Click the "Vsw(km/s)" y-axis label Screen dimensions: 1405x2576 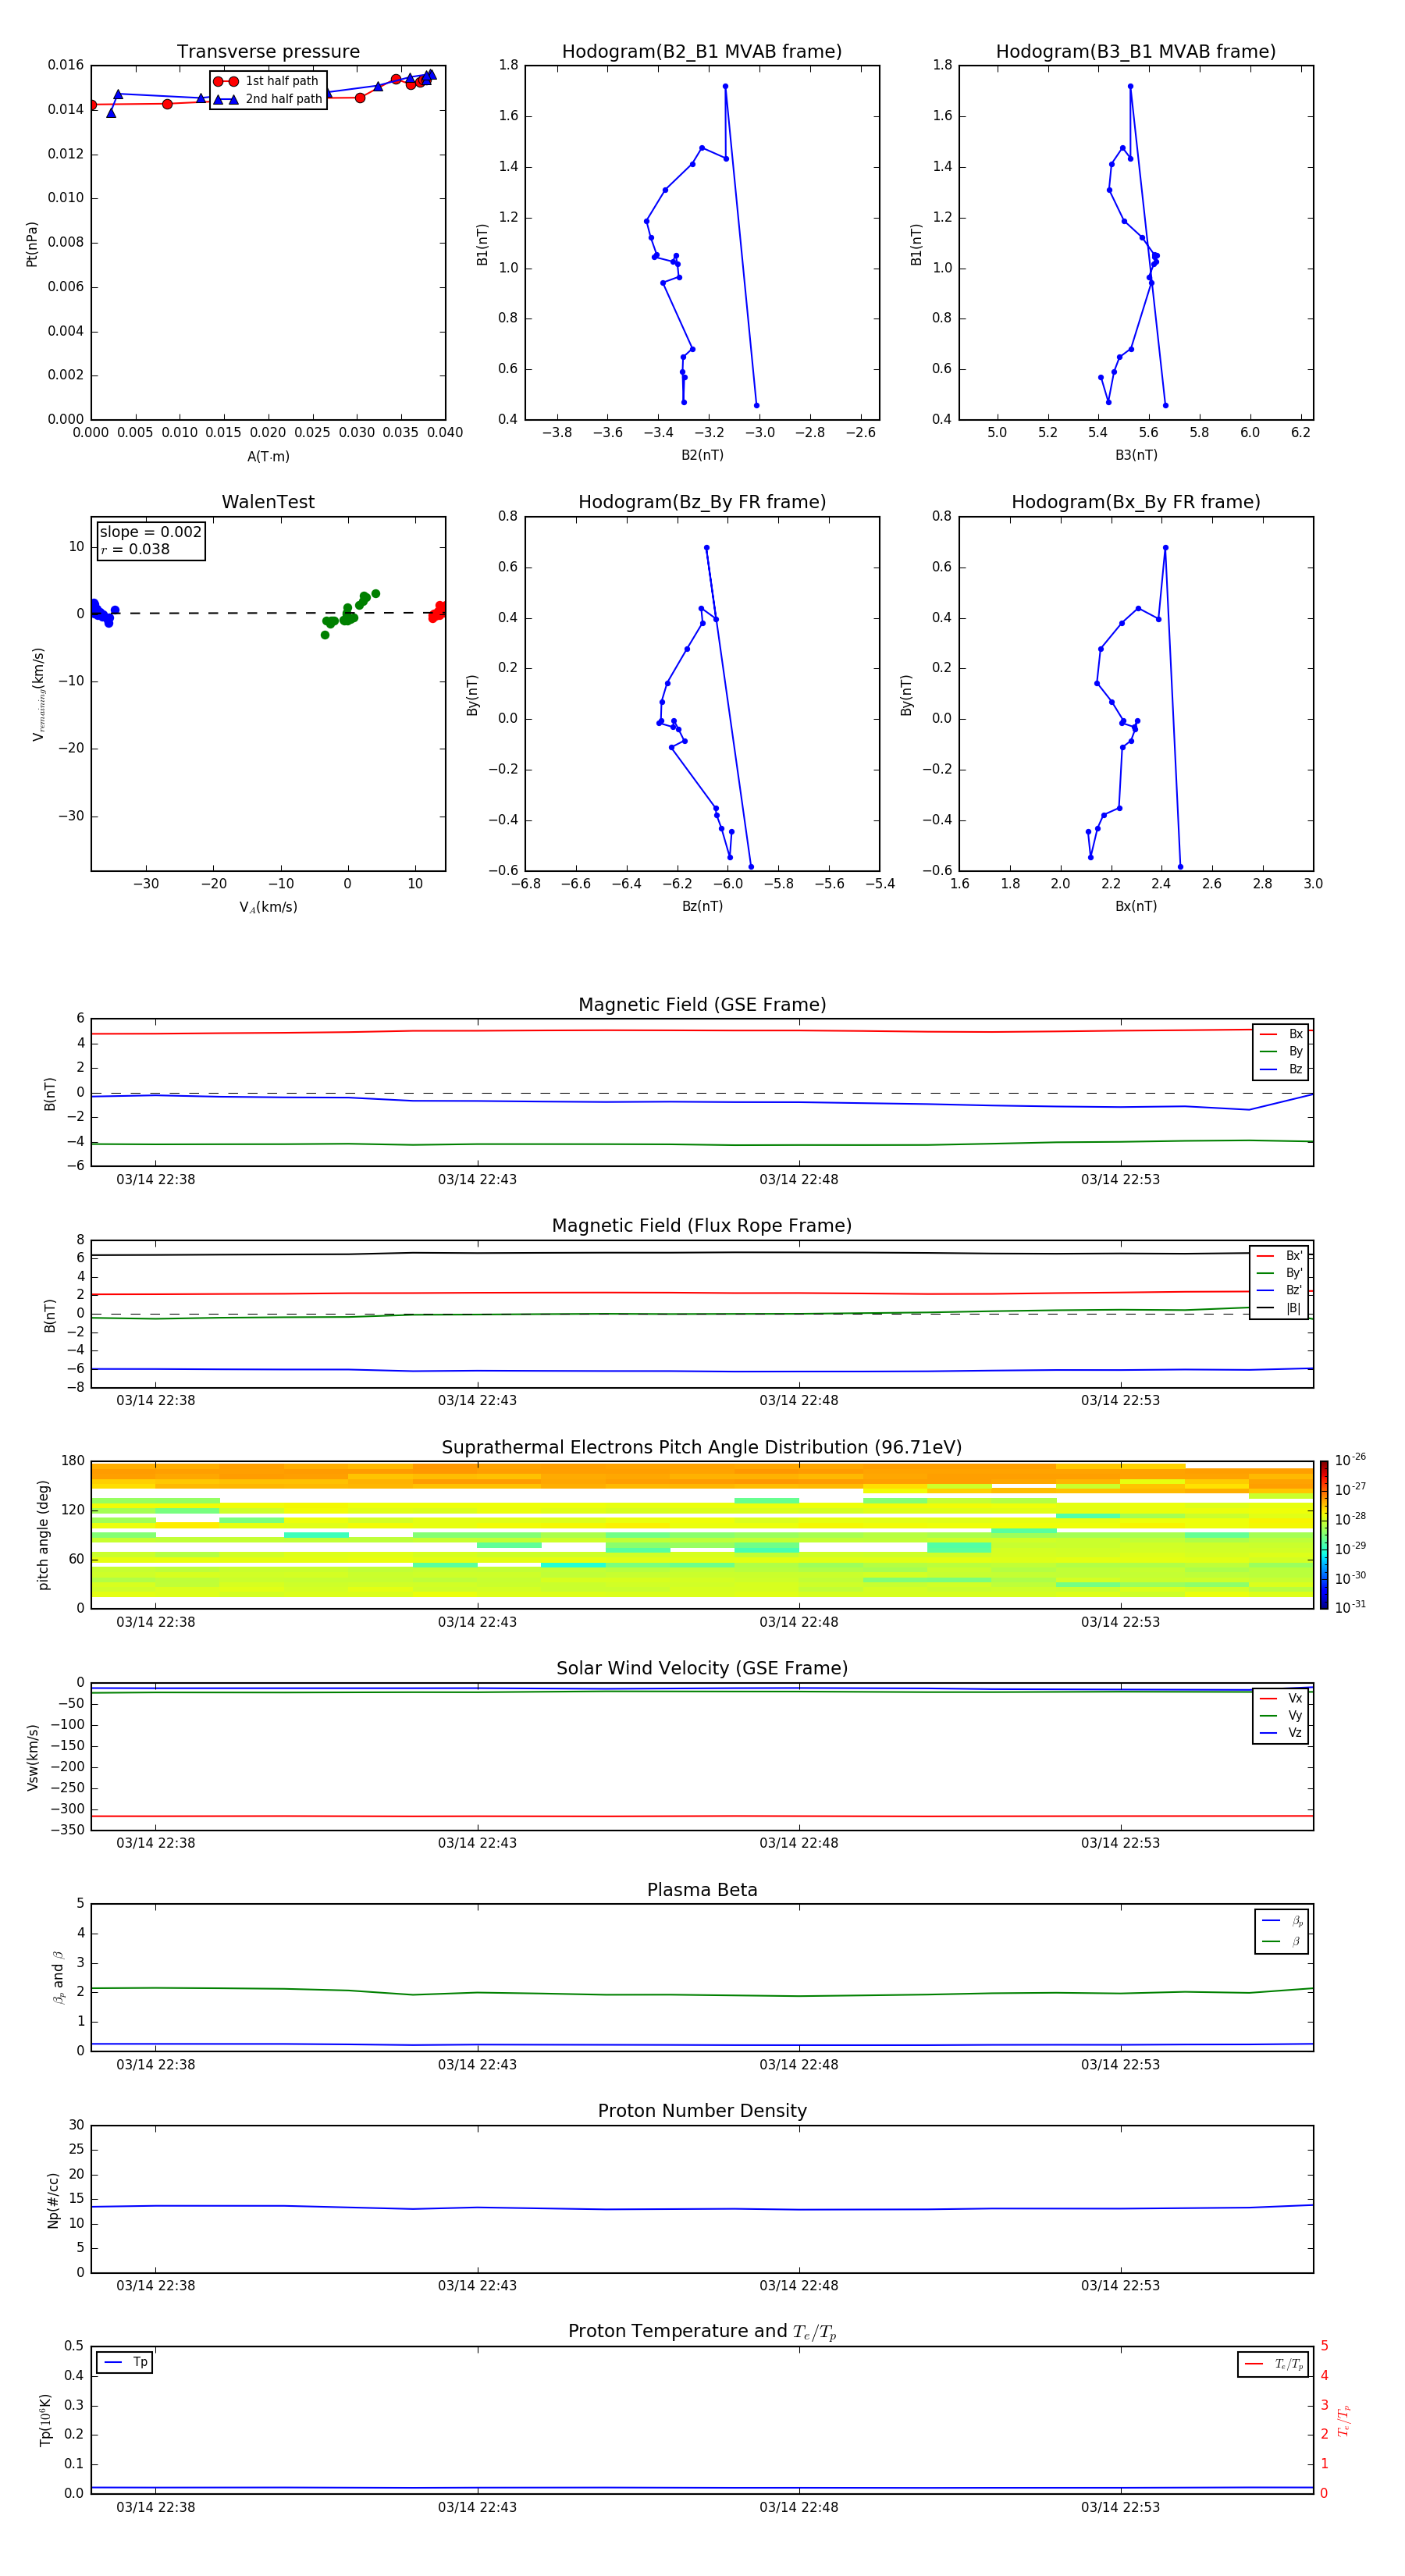[x=32, y=1757]
